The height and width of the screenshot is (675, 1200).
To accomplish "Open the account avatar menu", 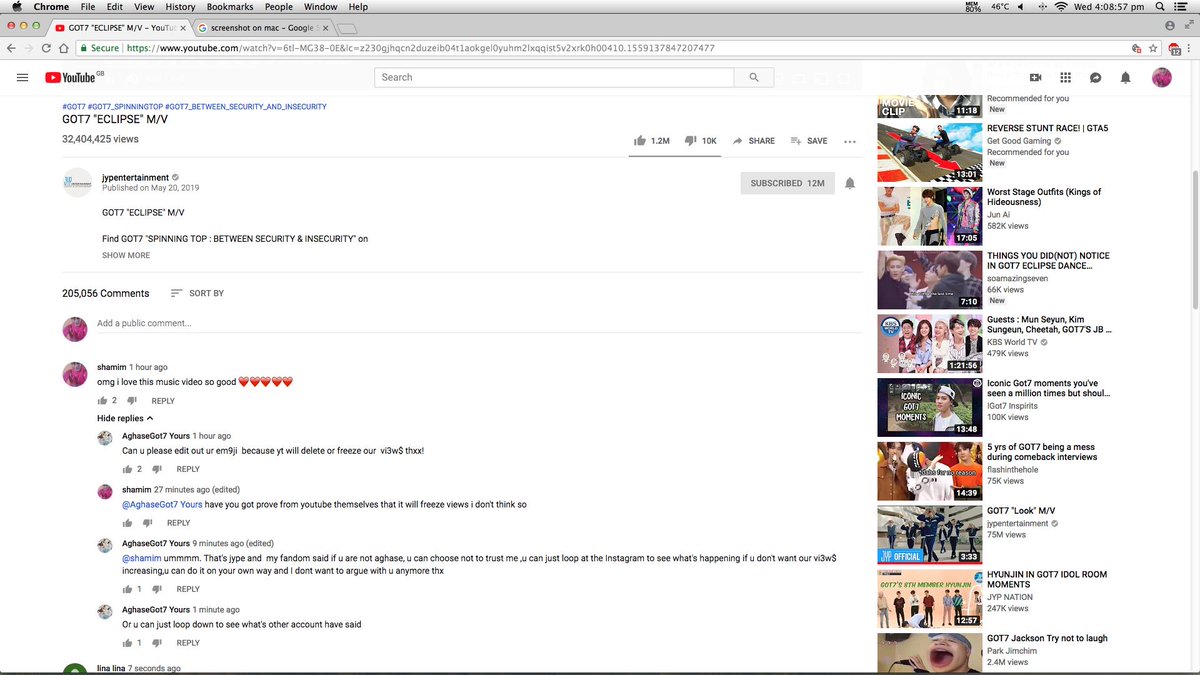I will (1162, 77).
